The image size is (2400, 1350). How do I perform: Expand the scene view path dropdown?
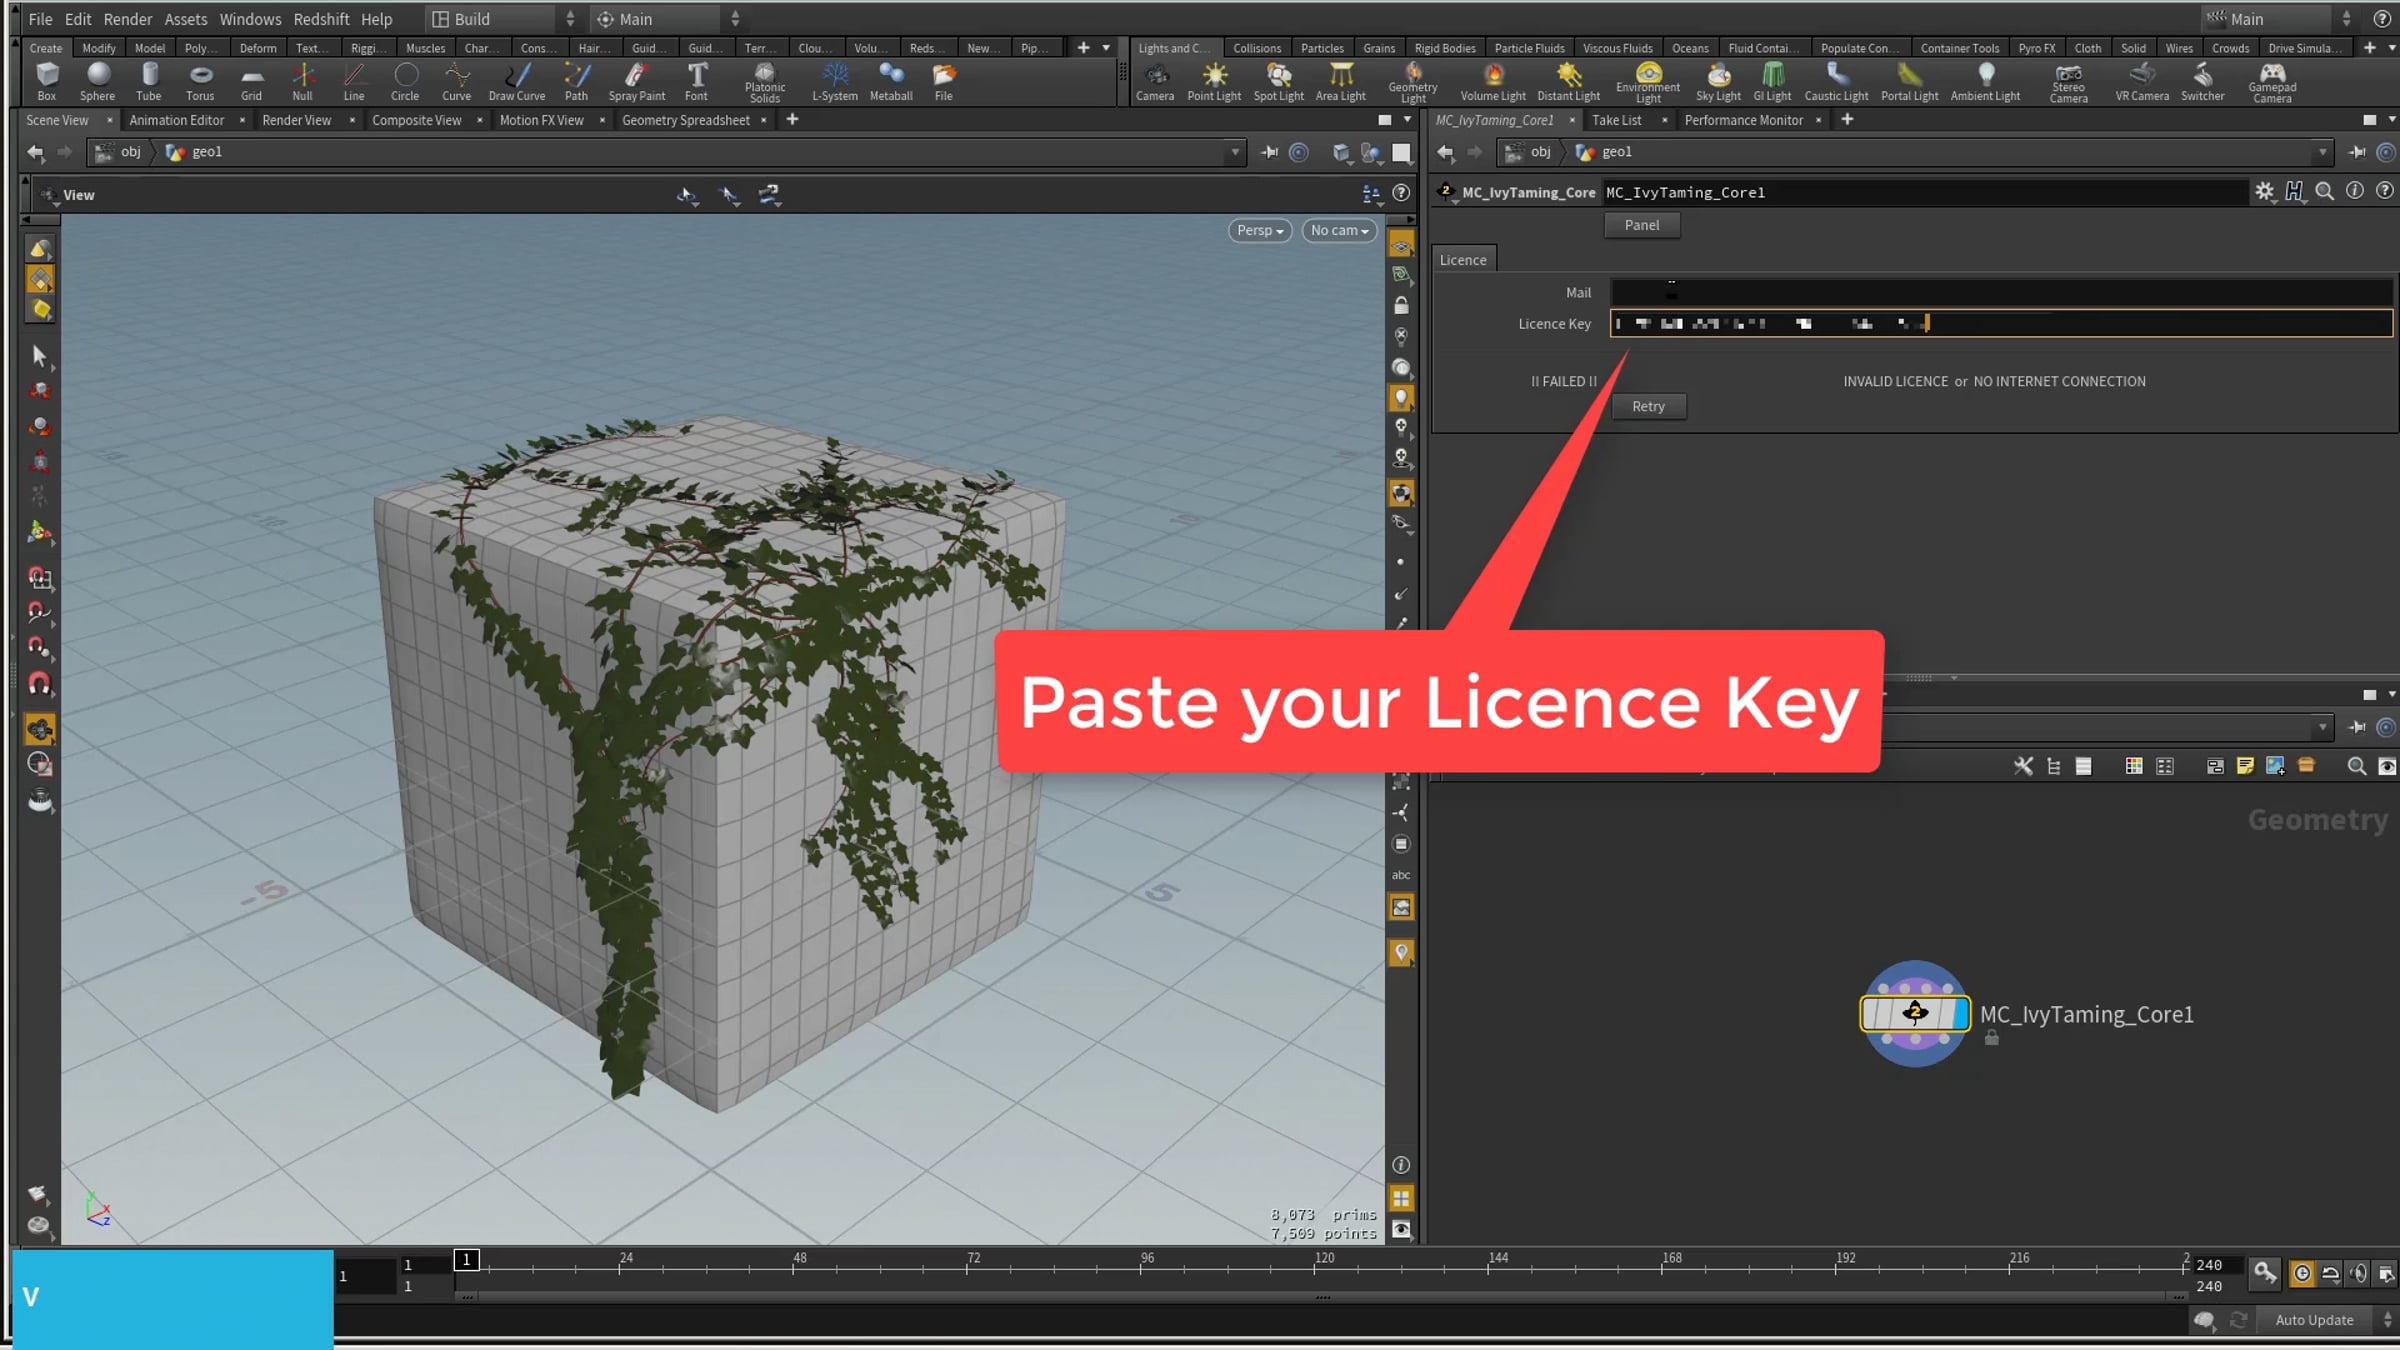1236,152
